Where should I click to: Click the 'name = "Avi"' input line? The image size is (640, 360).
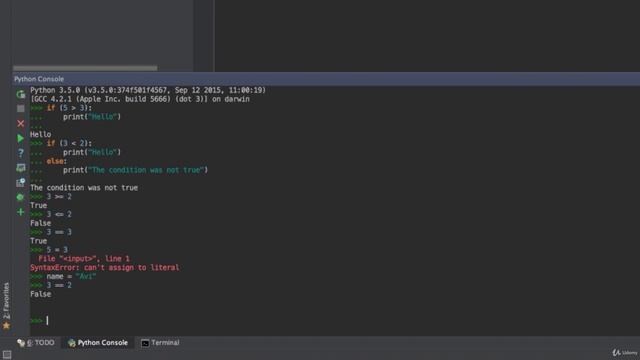click(71, 276)
